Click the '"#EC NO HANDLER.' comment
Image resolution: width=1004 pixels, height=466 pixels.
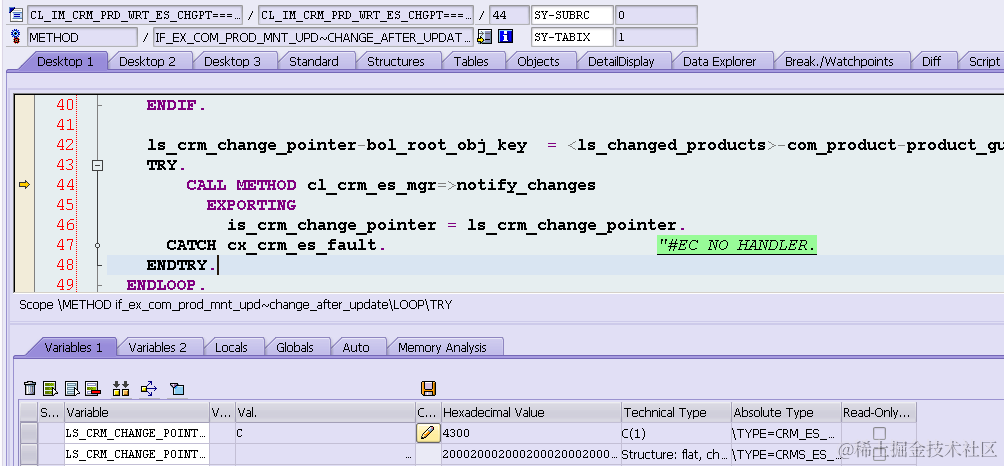click(x=737, y=245)
